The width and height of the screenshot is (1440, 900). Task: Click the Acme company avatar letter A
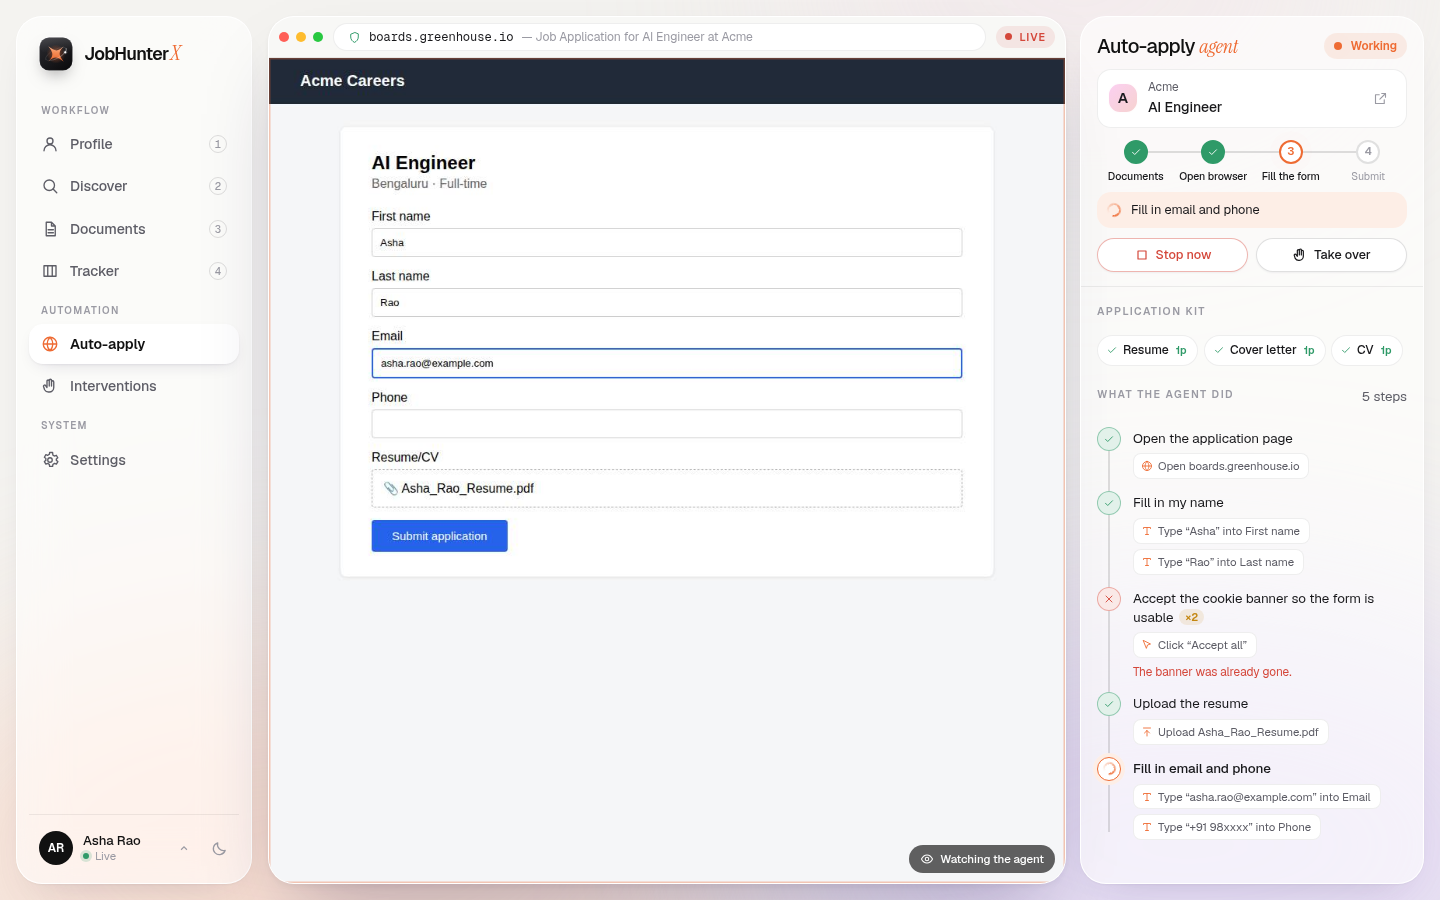point(1123,98)
